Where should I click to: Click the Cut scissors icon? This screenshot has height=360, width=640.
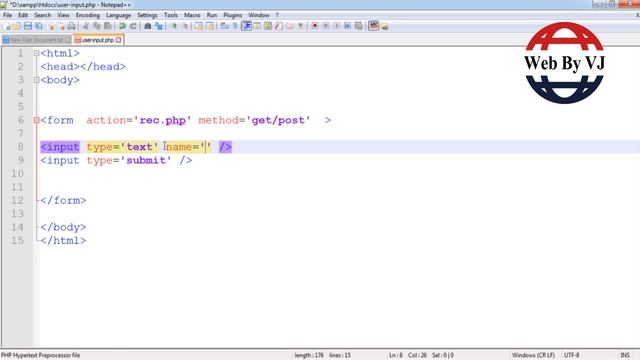pyautogui.click(x=86, y=26)
